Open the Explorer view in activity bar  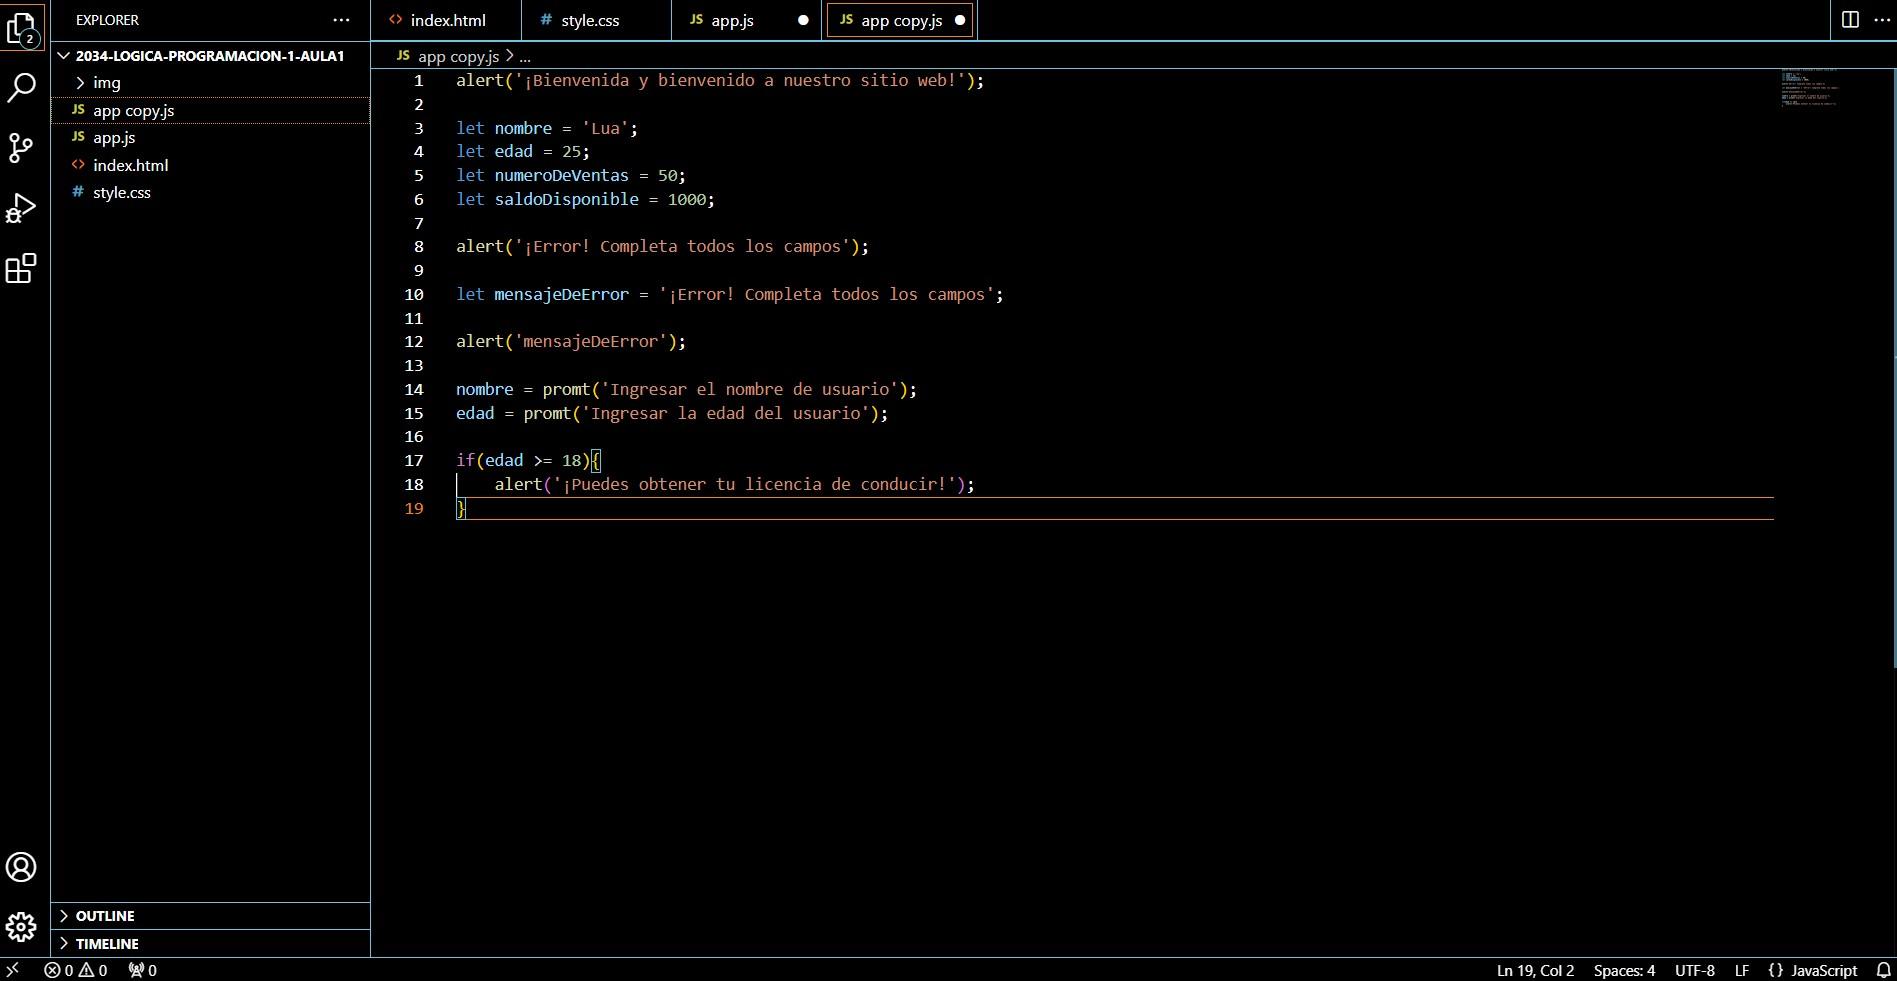coord(22,29)
